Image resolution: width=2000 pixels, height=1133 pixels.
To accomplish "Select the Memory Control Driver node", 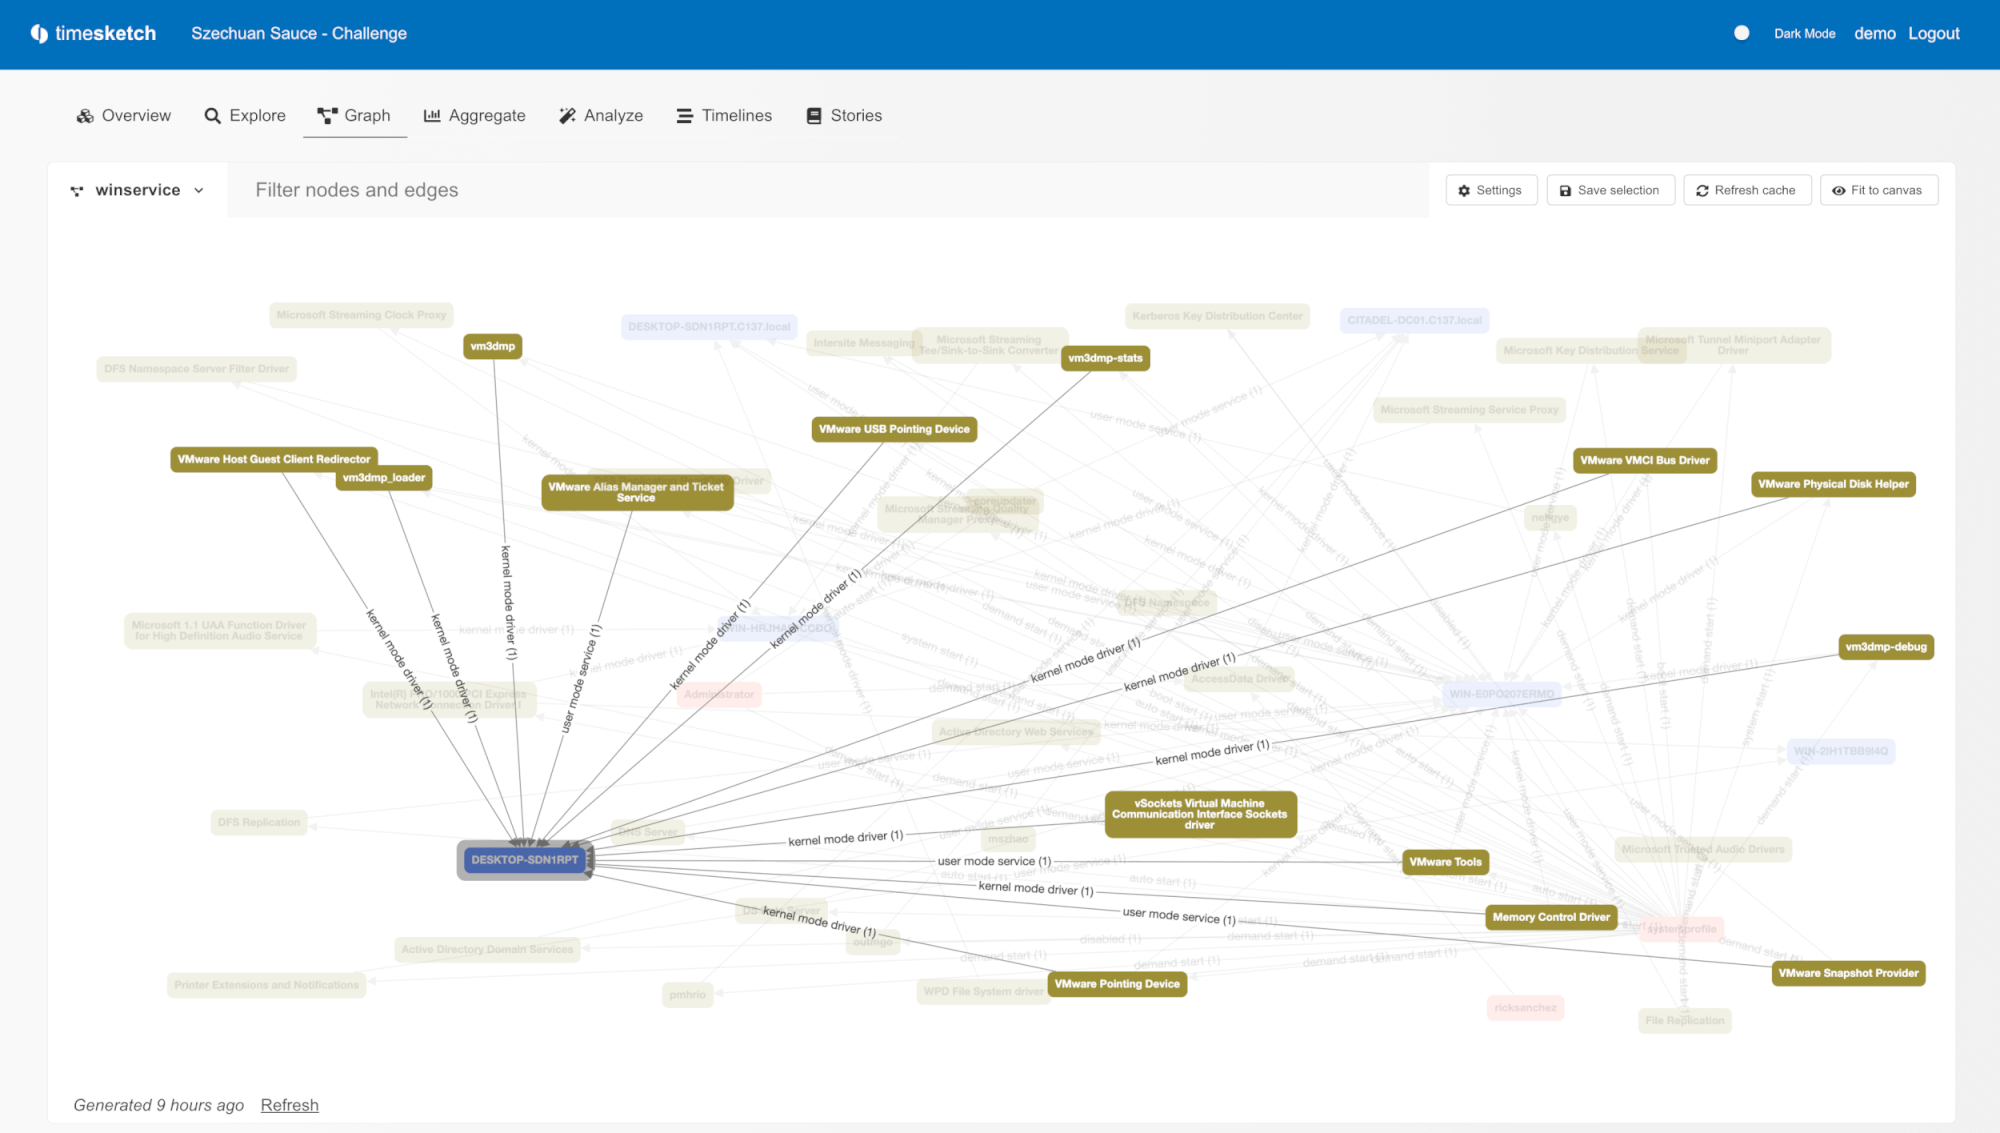I will click(1551, 917).
